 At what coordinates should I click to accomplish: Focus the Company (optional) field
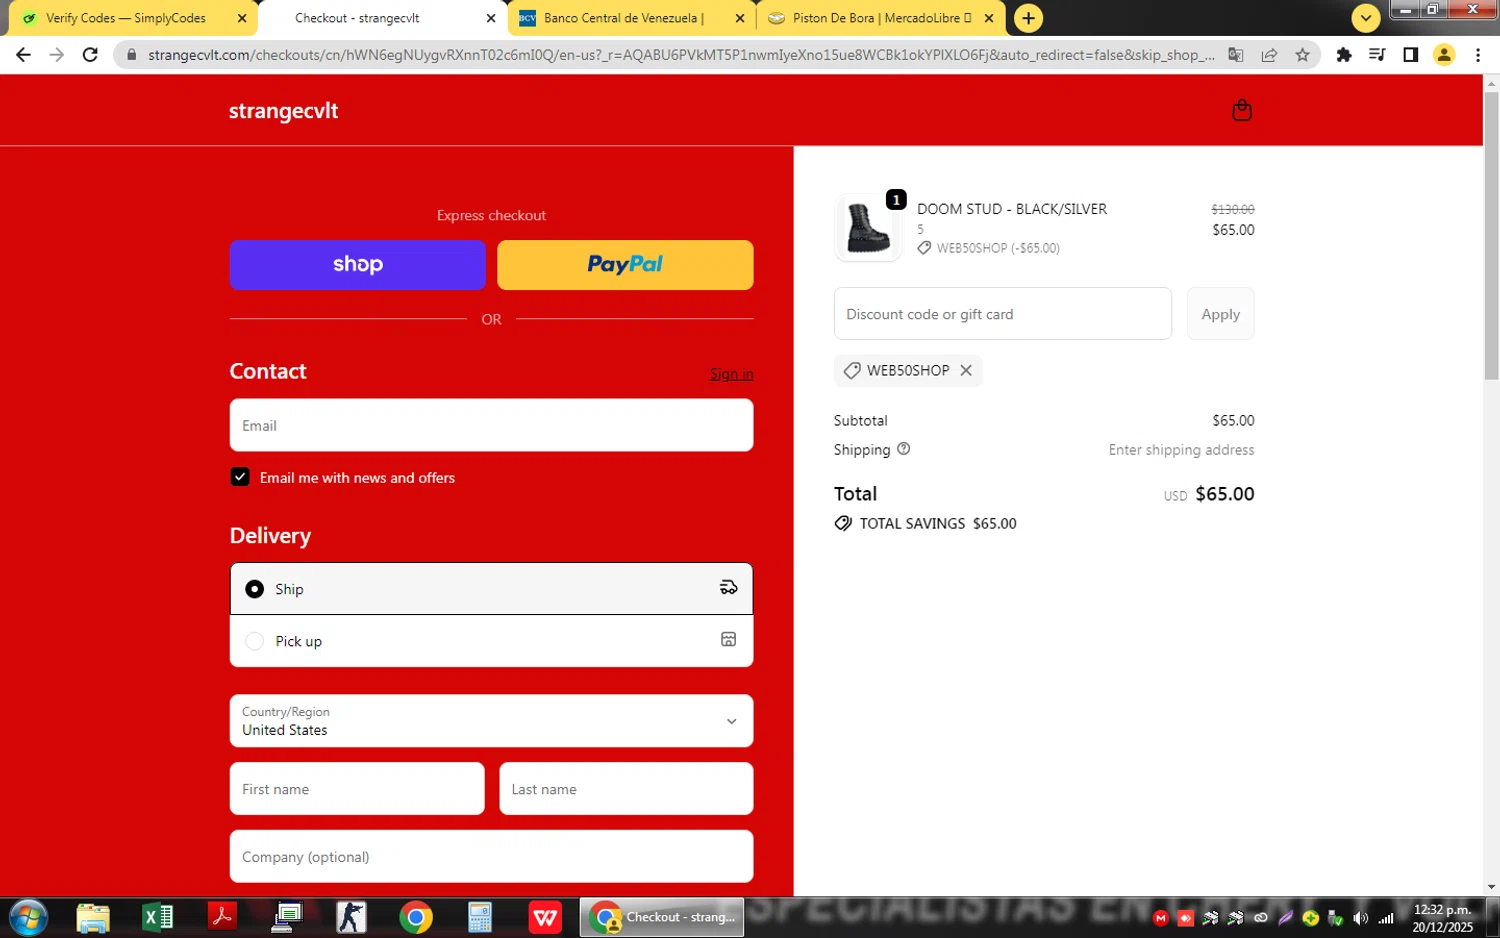point(491,857)
